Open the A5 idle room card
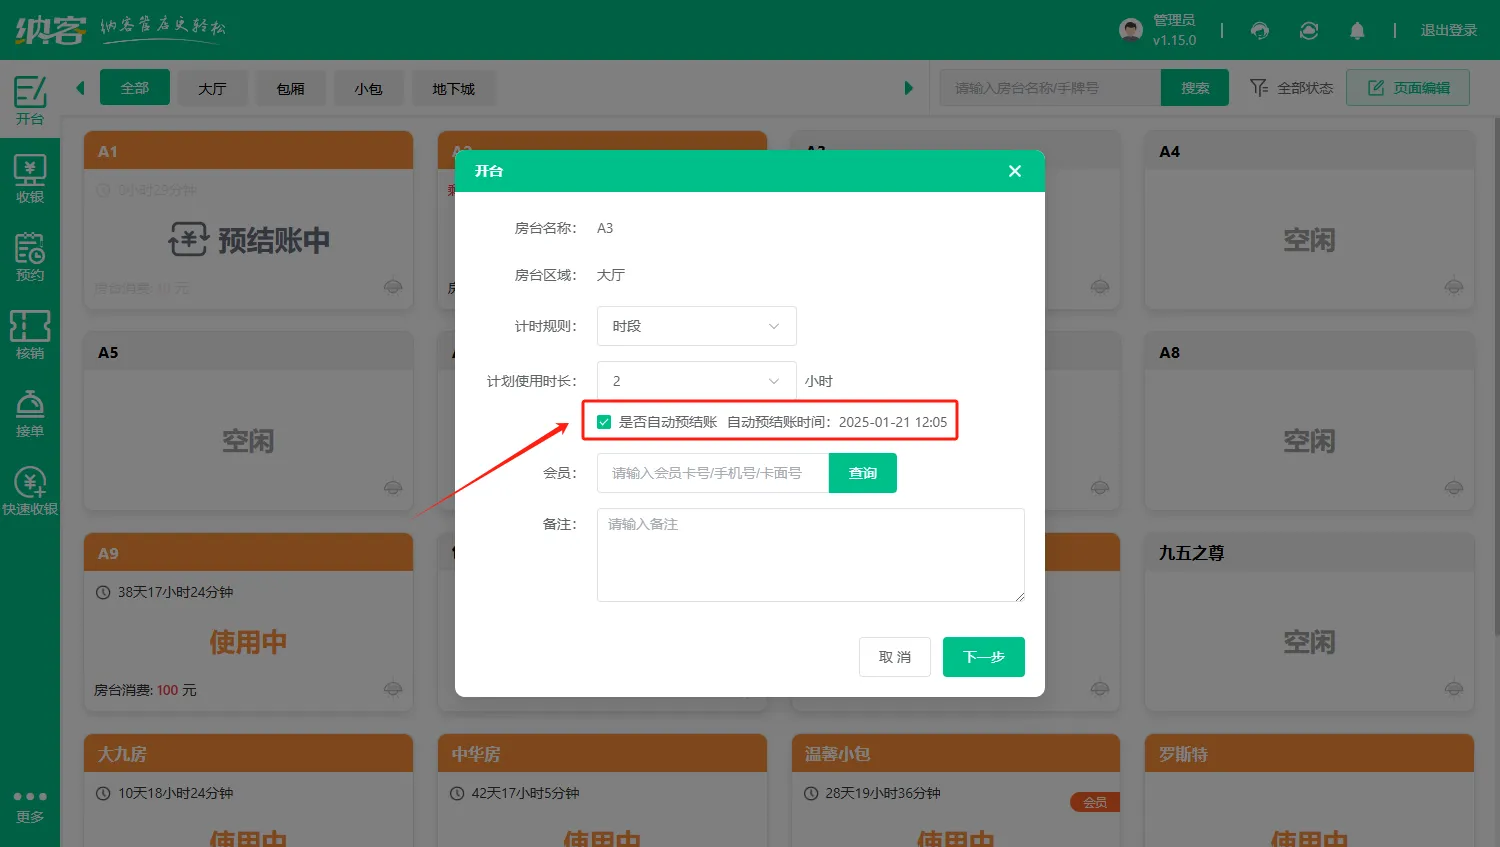 click(248, 421)
